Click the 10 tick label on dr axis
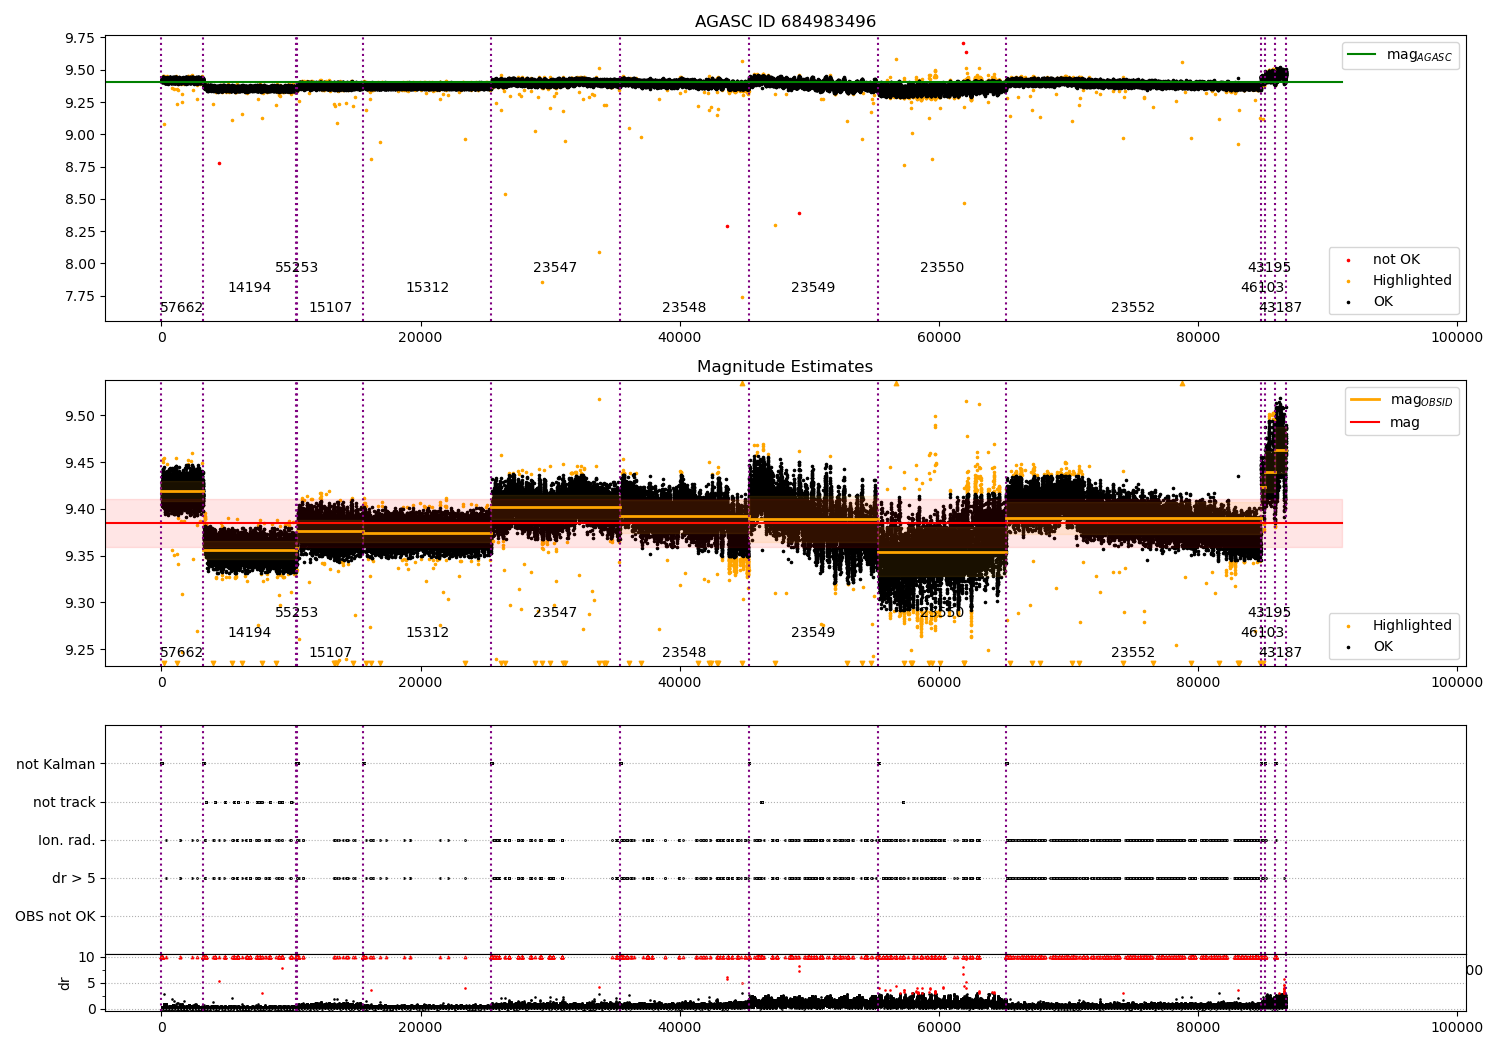1500x1050 pixels. [x=87, y=958]
